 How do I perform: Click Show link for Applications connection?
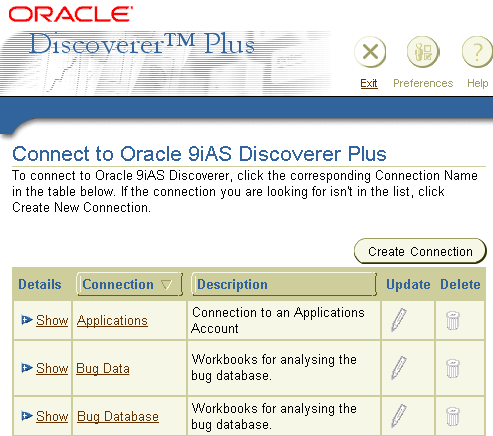click(x=52, y=320)
